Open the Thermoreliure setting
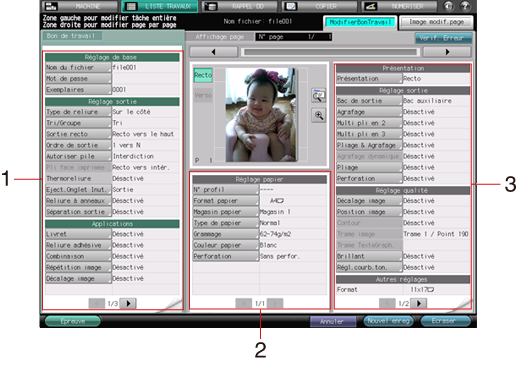 click(x=78, y=179)
